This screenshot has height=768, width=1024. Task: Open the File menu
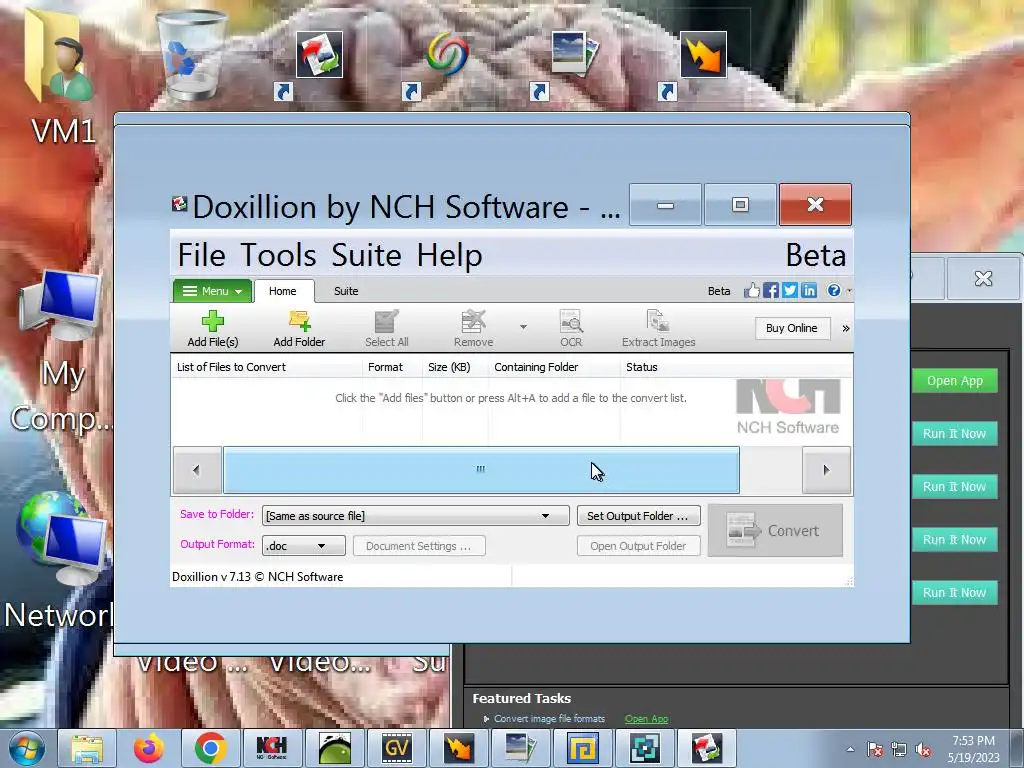pos(201,255)
